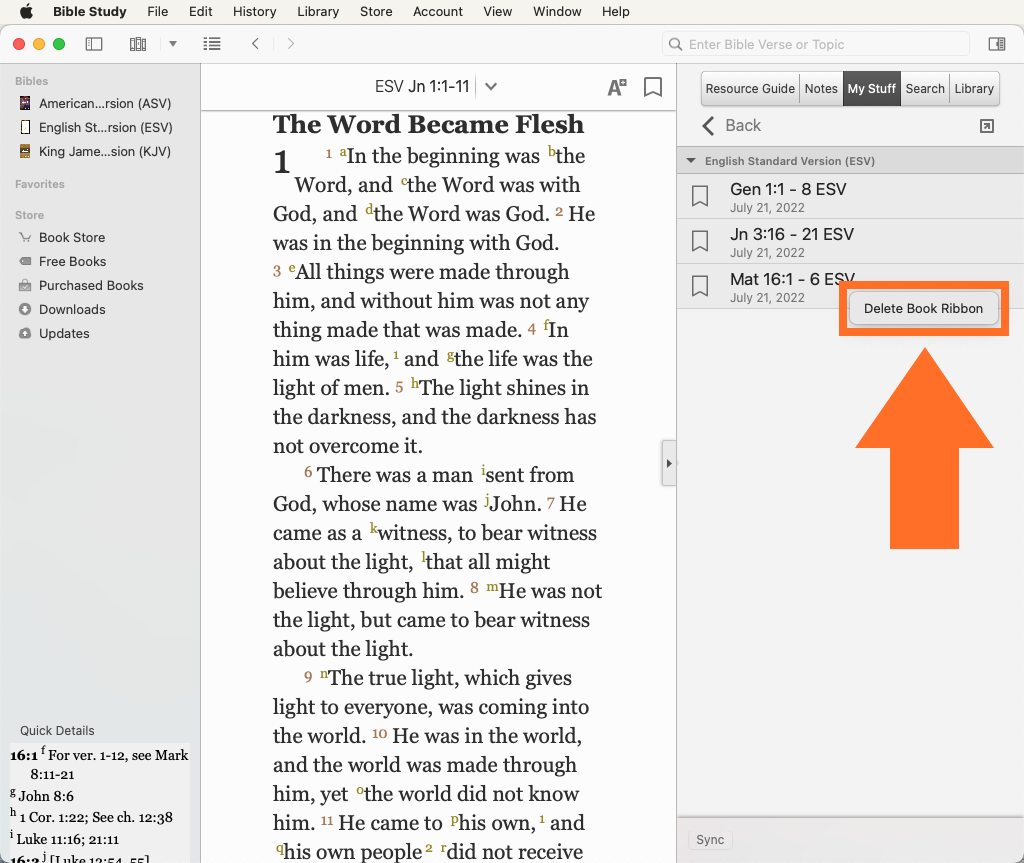Toggle the right study panel icon
This screenshot has height=863, width=1024.
[x=996, y=44]
